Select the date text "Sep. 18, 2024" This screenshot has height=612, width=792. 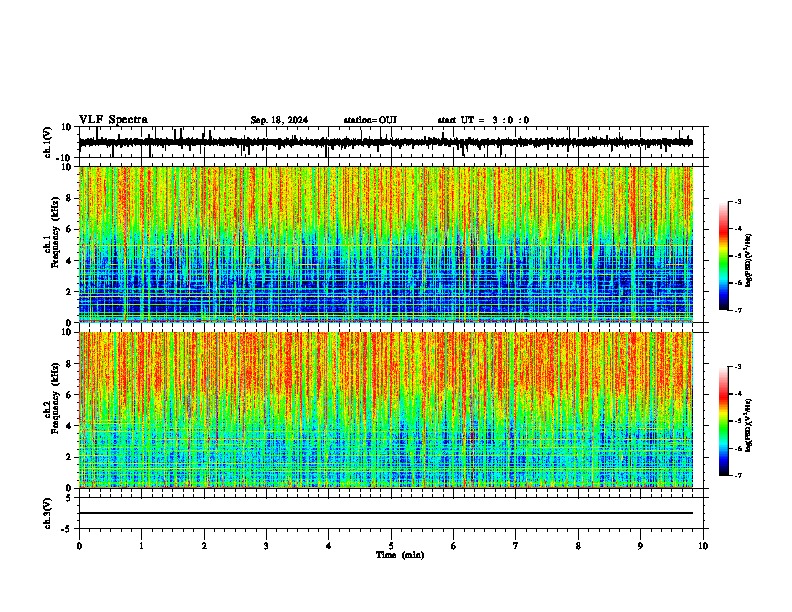[x=279, y=120]
